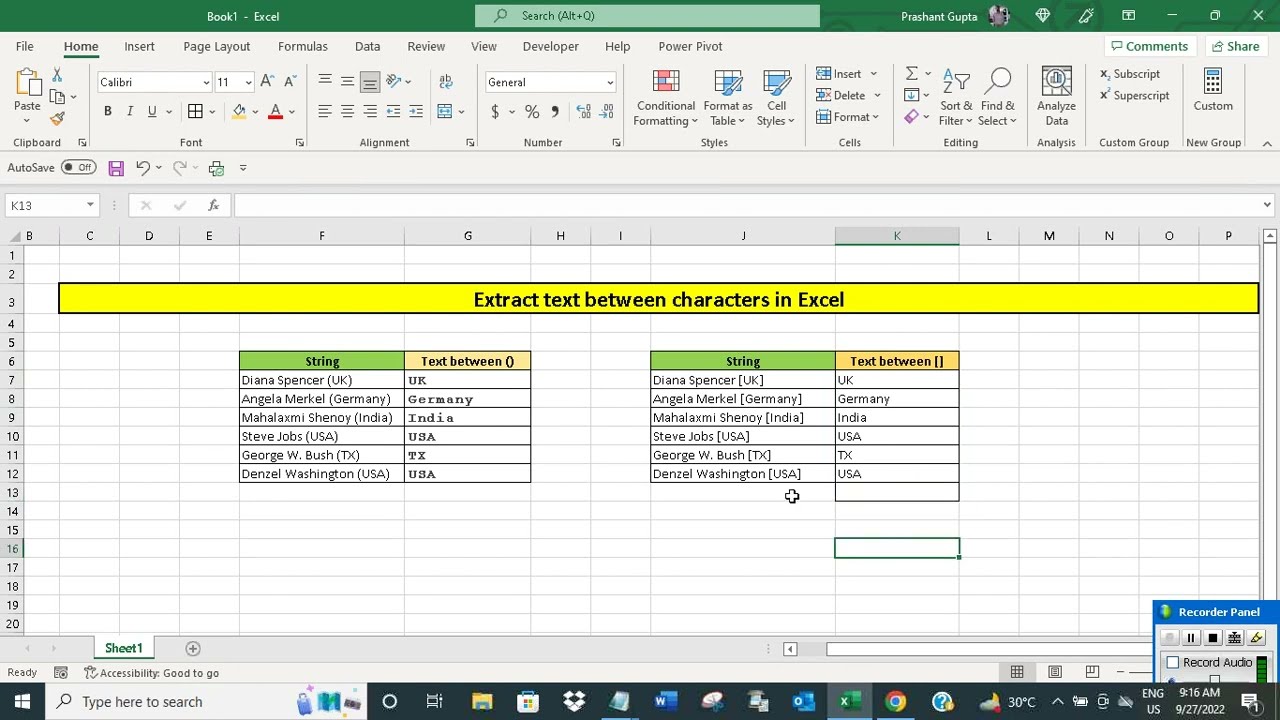This screenshot has width=1280, height=720.
Task: Apply Comma Style number format
Action: (x=555, y=111)
